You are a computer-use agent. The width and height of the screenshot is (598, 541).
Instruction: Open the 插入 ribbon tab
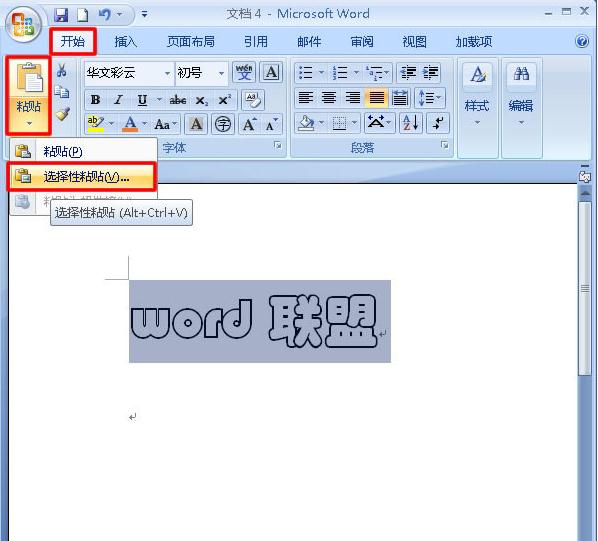click(126, 42)
